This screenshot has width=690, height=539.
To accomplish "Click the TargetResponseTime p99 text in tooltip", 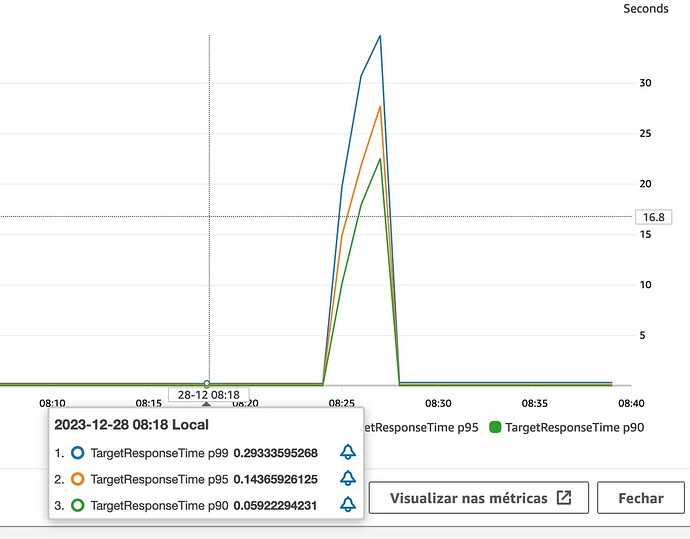I will [x=159, y=453].
